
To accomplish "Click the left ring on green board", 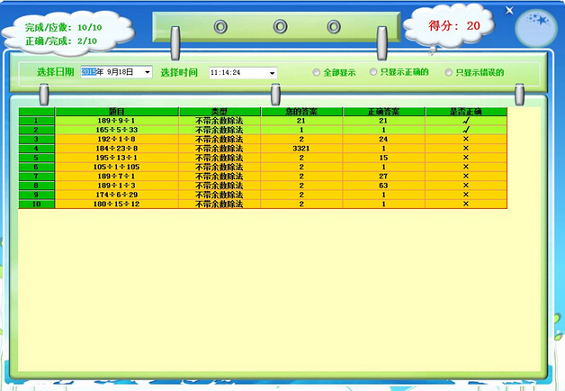I will coord(221,27).
